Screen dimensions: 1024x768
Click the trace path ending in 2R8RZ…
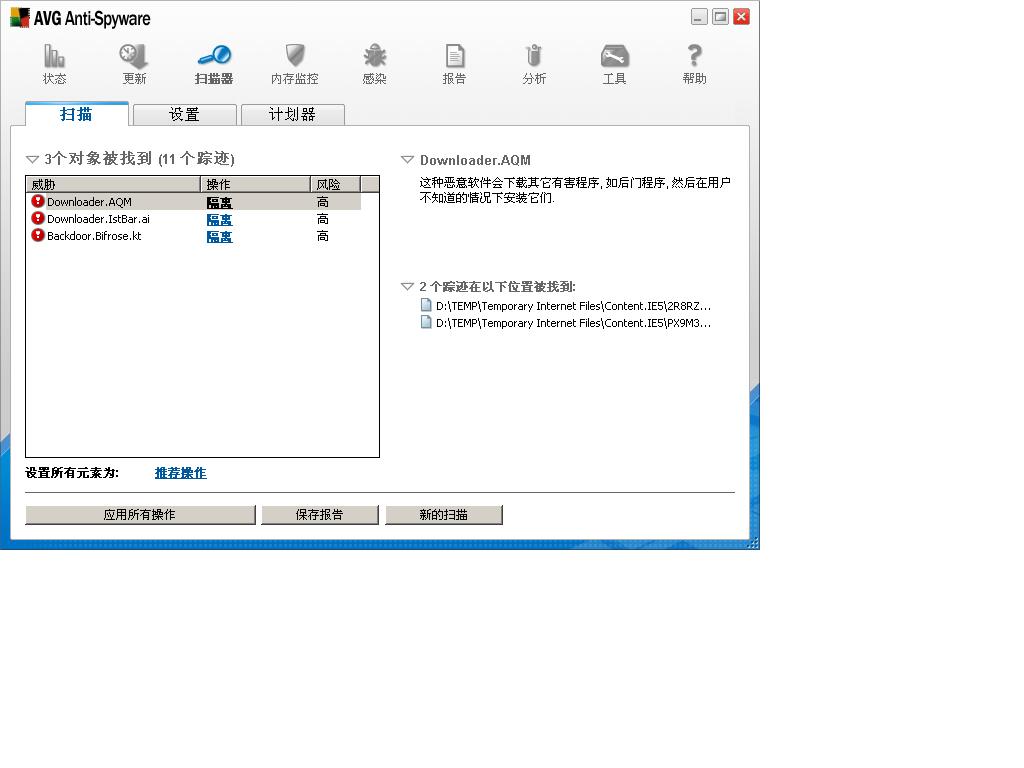tap(573, 306)
